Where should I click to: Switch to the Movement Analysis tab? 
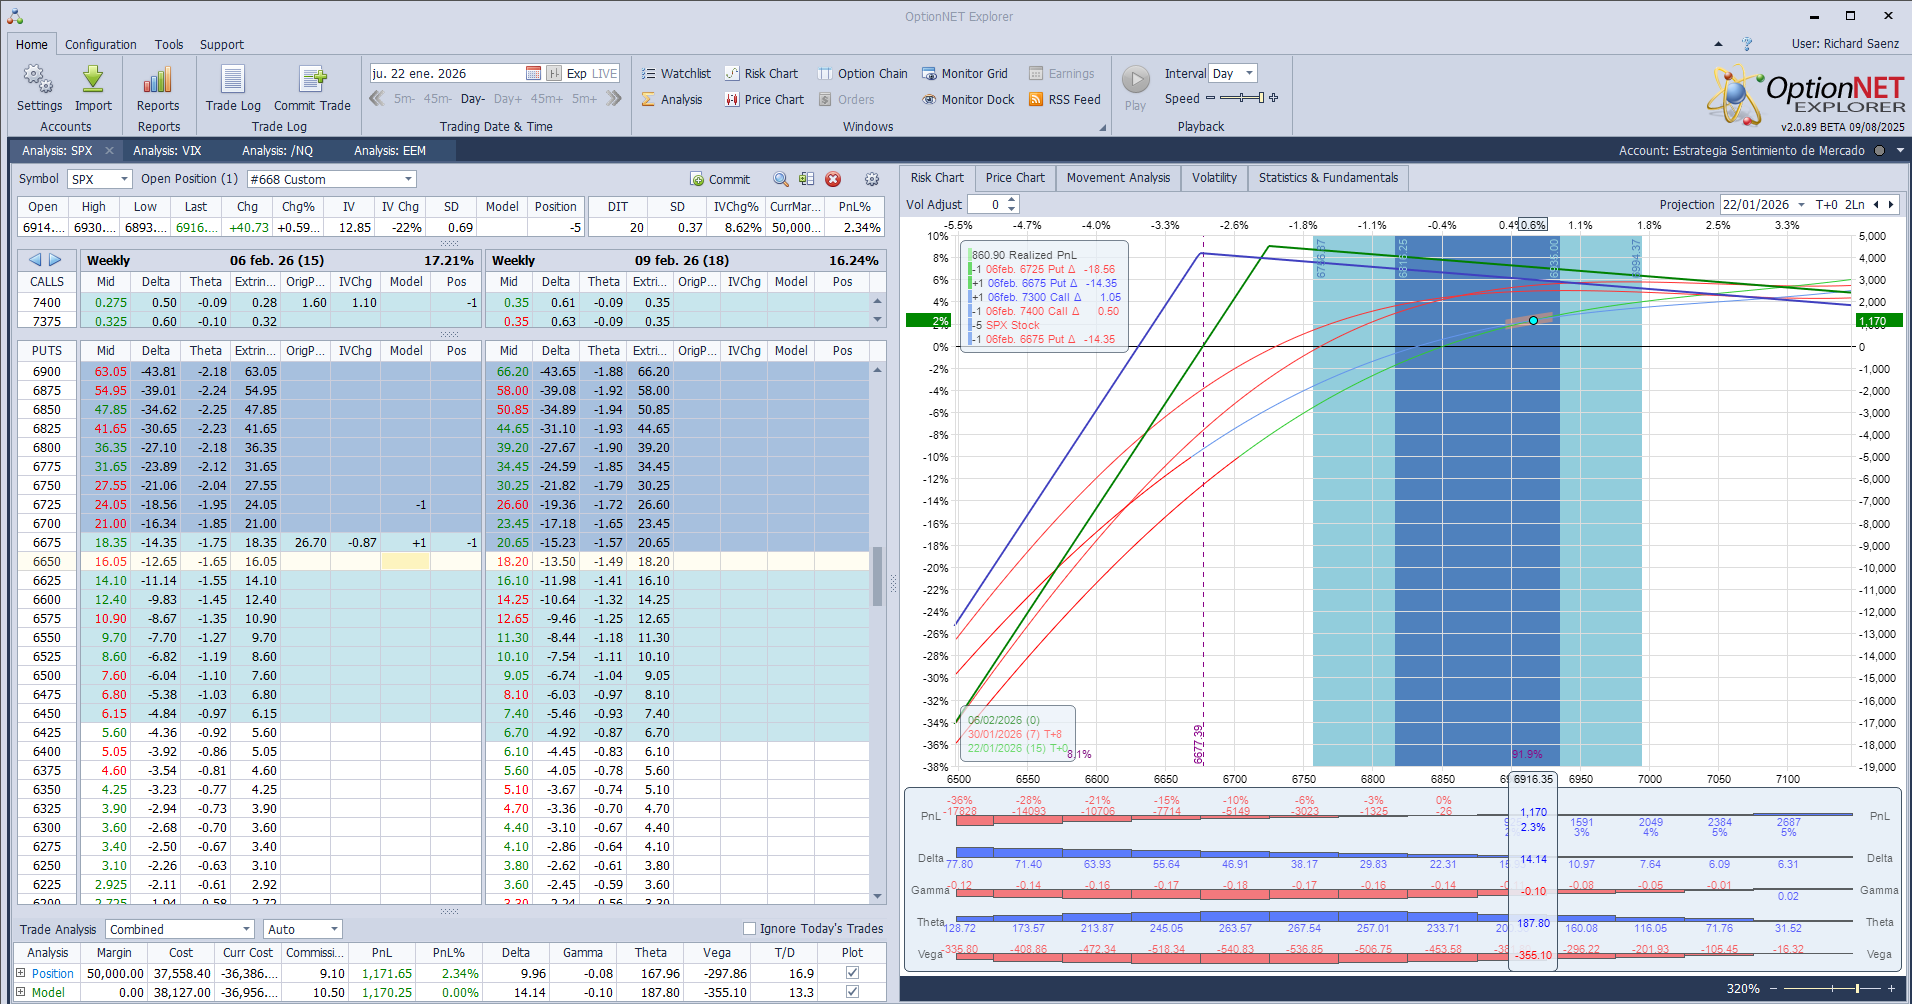point(1118,178)
